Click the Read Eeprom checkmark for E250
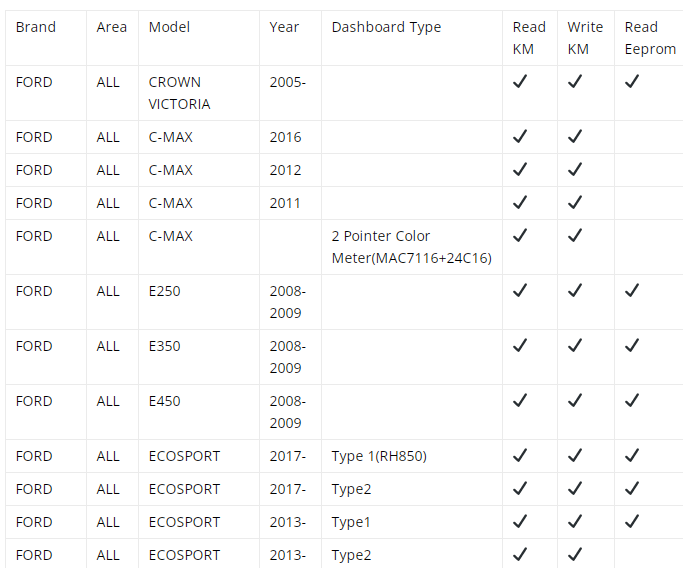The image size is (684, 568). tap(632, 291)
